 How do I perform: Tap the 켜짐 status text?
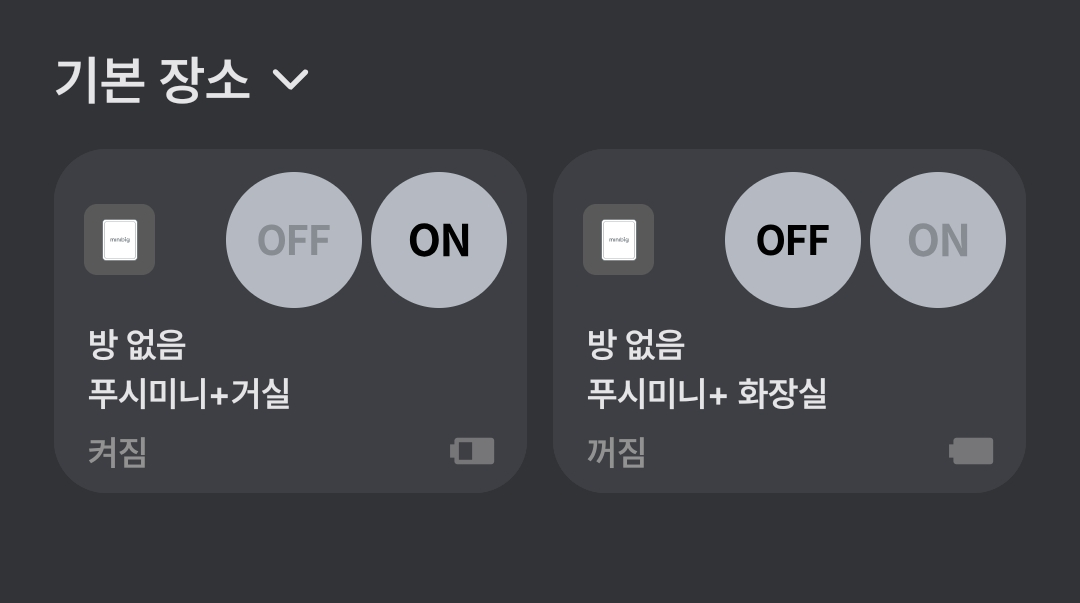click(x=118, y=452)
